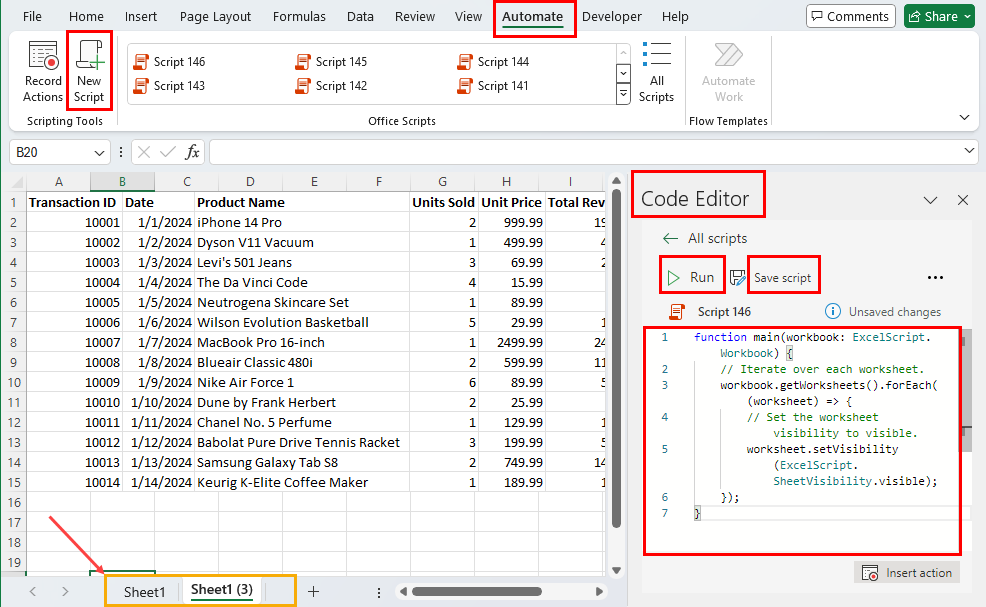Click the Insert action button
Image resolution: width=986 pixels, height=607 pixels.
(x=907, y=573)
